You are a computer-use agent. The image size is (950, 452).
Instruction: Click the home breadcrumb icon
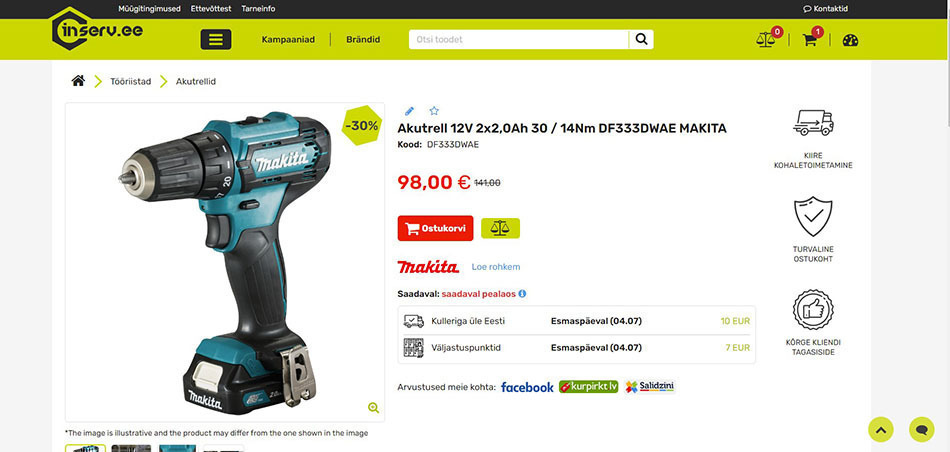[78, 81]
